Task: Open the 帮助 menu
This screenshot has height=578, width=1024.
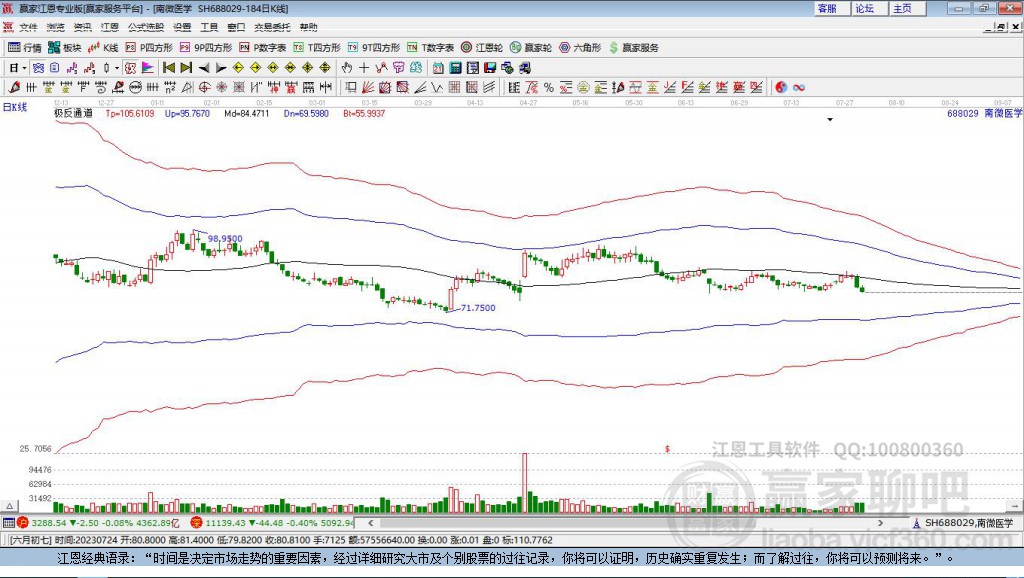Action: [x=308, y=27]
